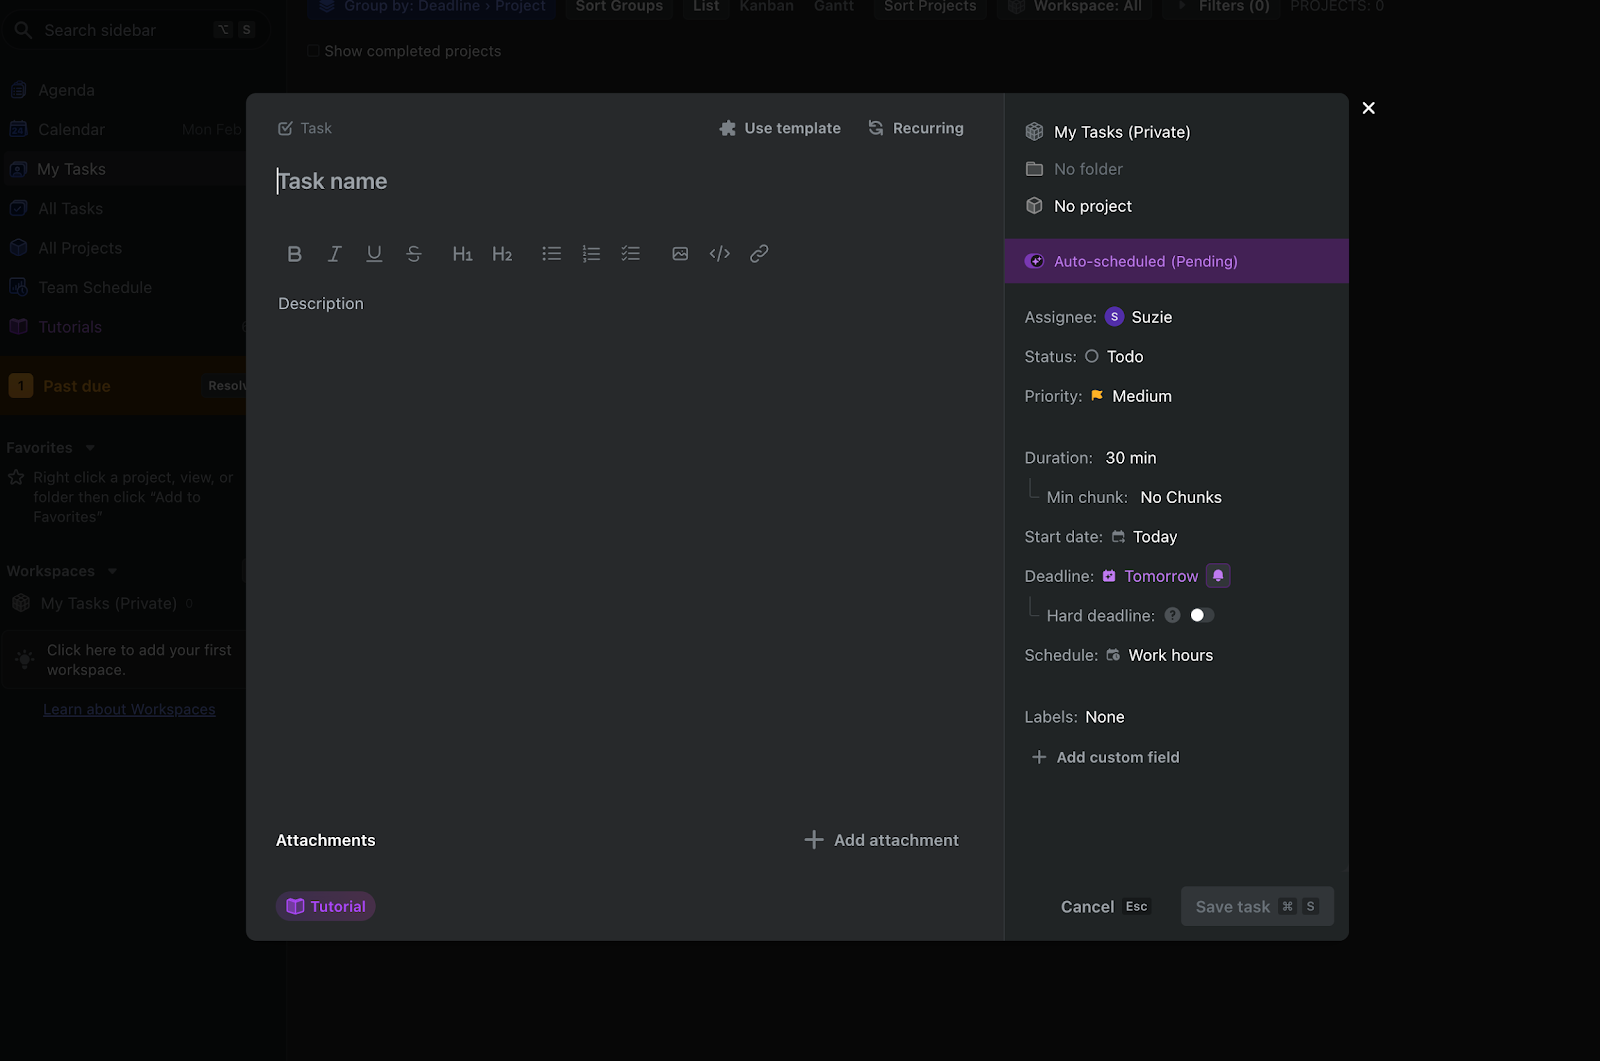Insert a bulleted list
This screenshot has width=1600, height=1061.
(x=551, y=254)
